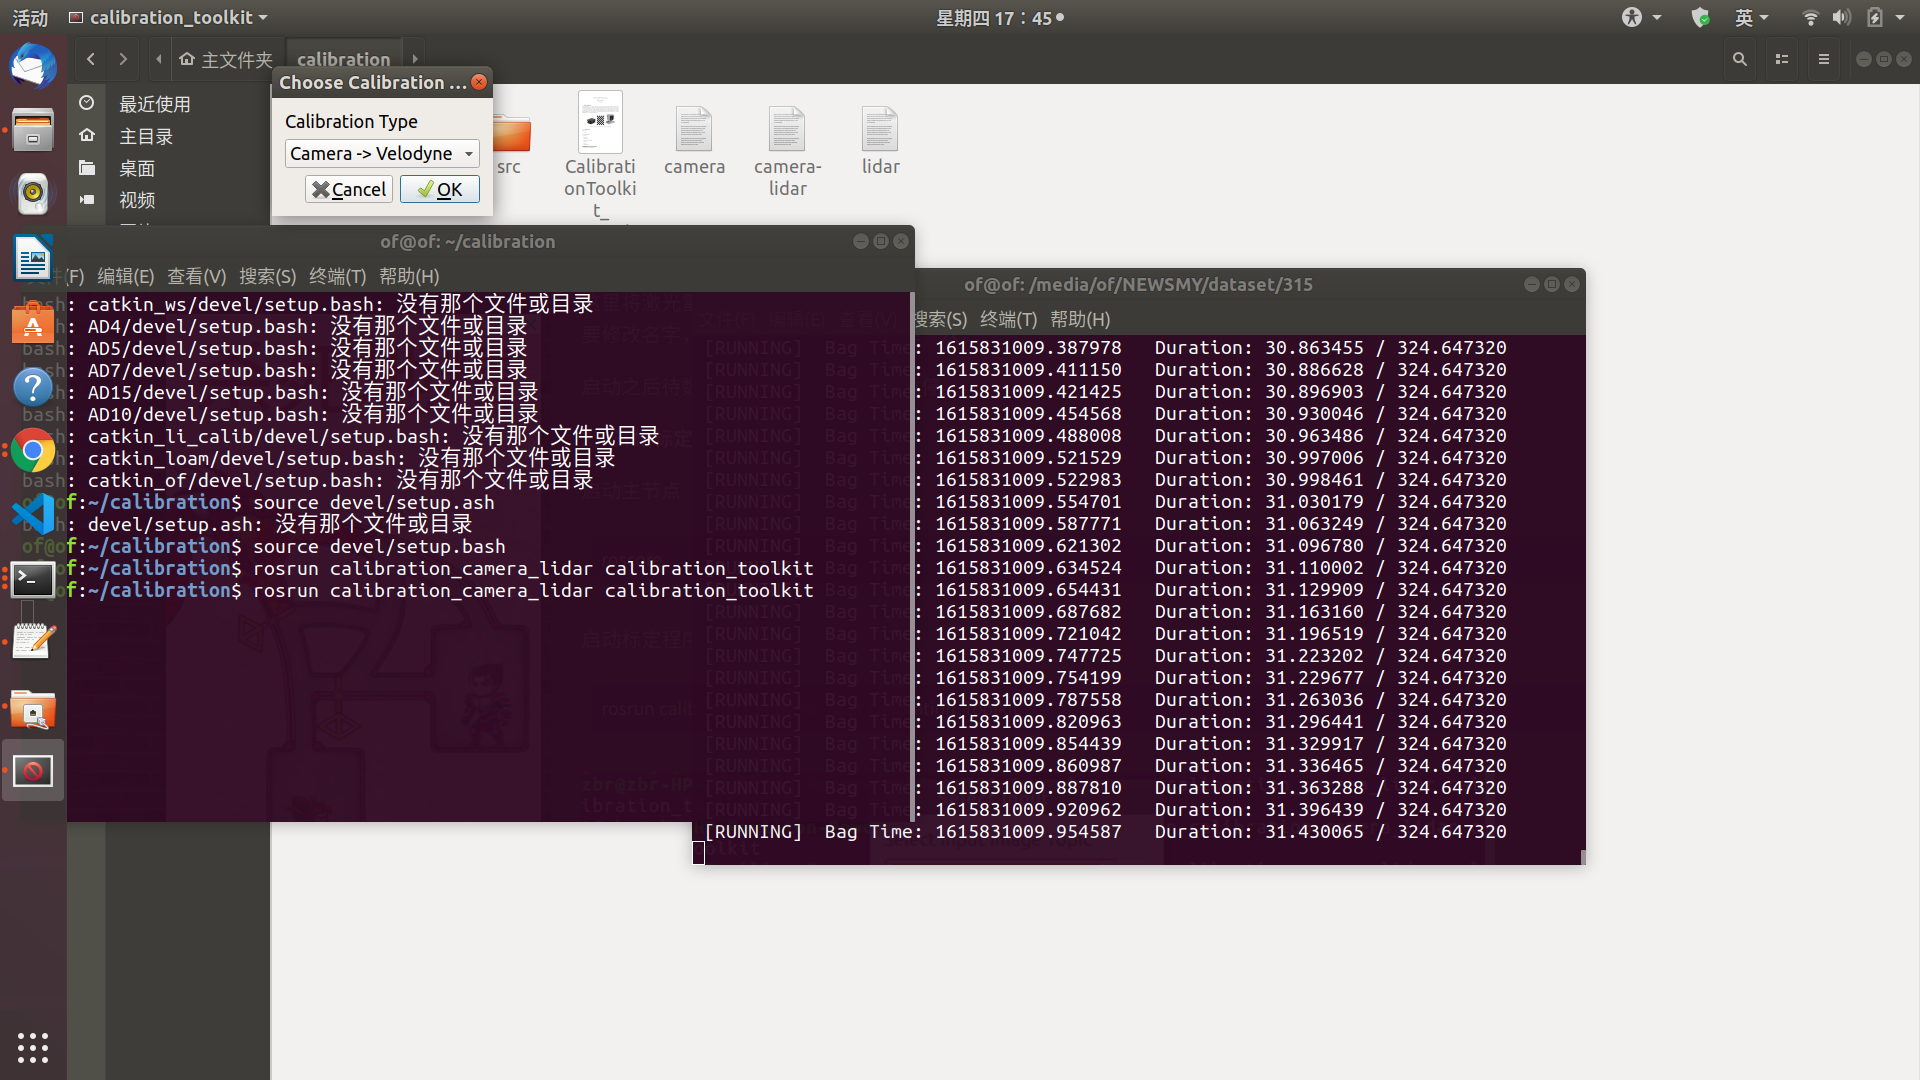Scroll down in the dataset terminal output
This screenshot has width=1920, height=1080.
pyautogui.click(x=1577, y=856)
